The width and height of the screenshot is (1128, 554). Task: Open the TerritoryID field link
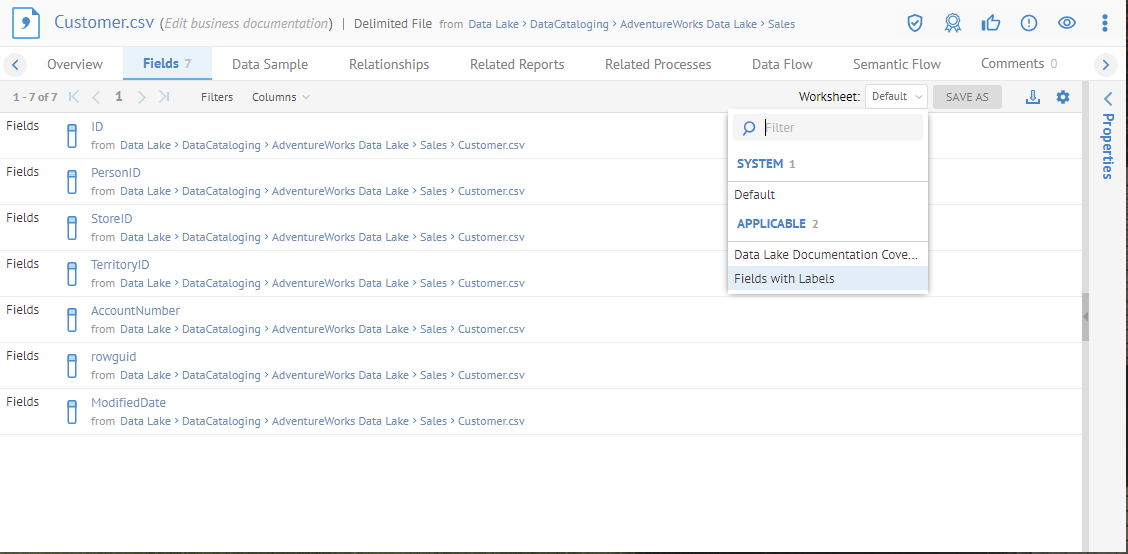click(x=120, y=265)
